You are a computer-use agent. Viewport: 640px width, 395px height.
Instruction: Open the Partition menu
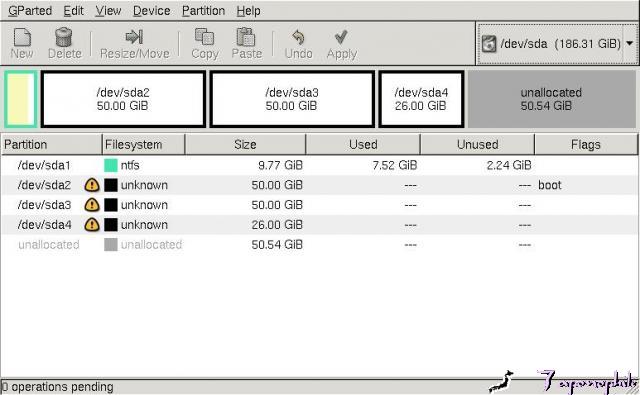pyautogui.click(x=203, y=11)
